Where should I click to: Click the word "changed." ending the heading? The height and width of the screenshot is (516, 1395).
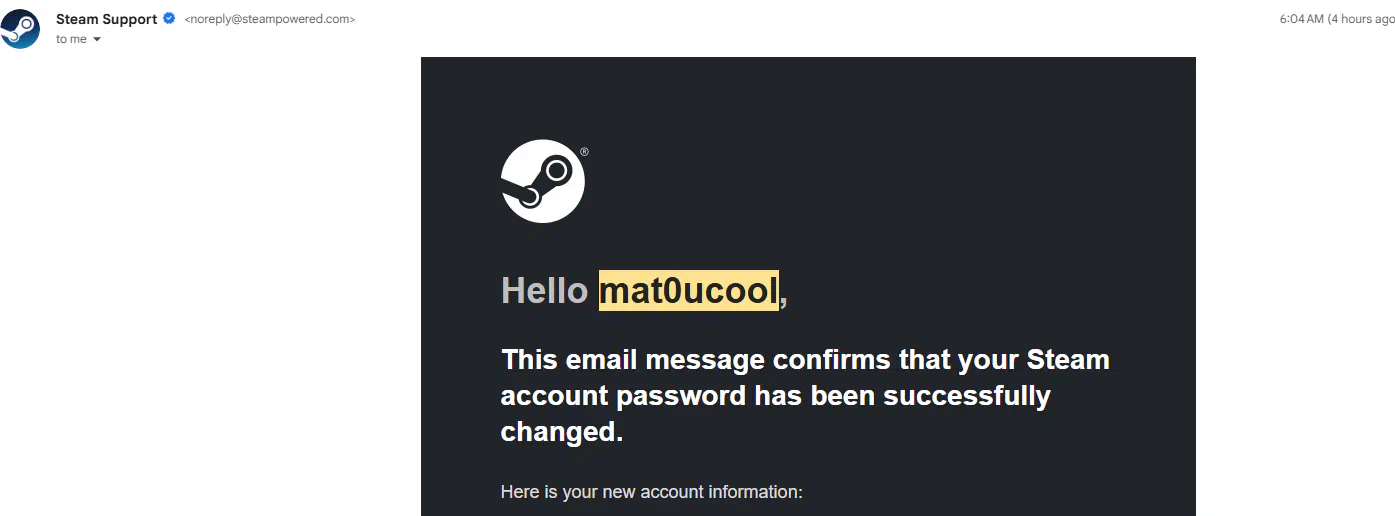pyautogui.click(x=562, y=431)
